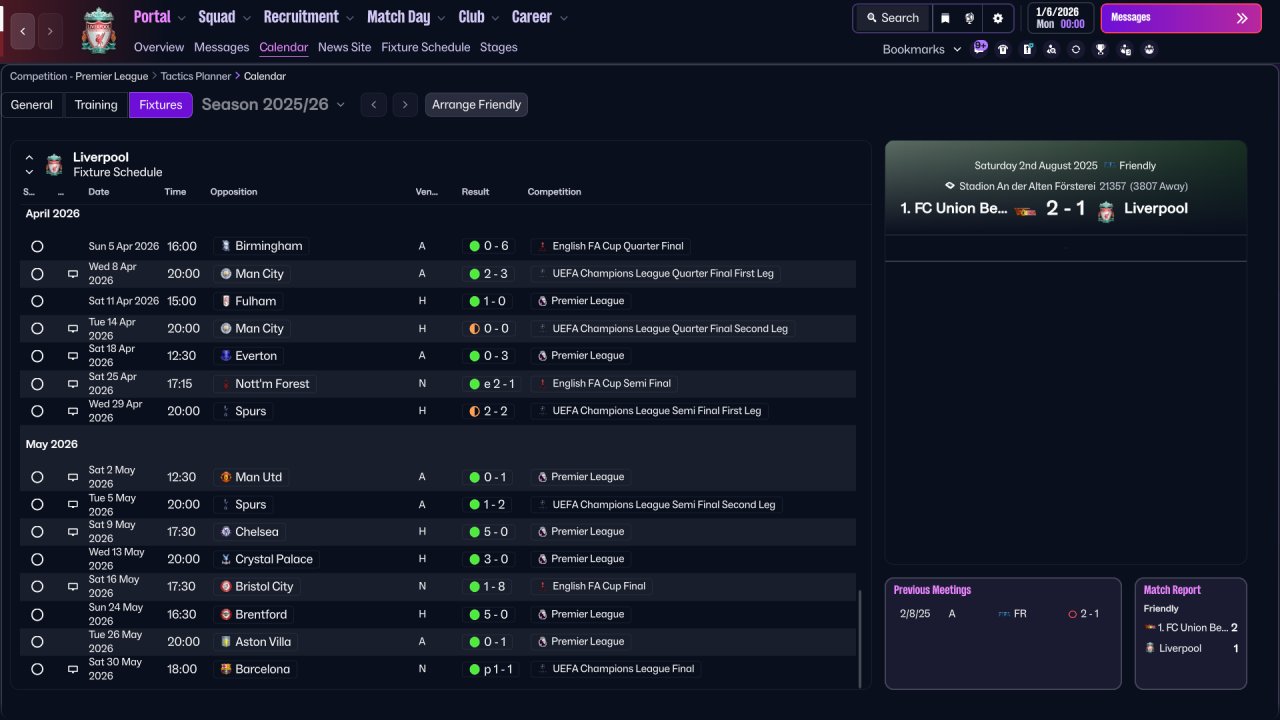Click the Search button
Viewport: 1280px width, 720px height.
pos(892,18)
